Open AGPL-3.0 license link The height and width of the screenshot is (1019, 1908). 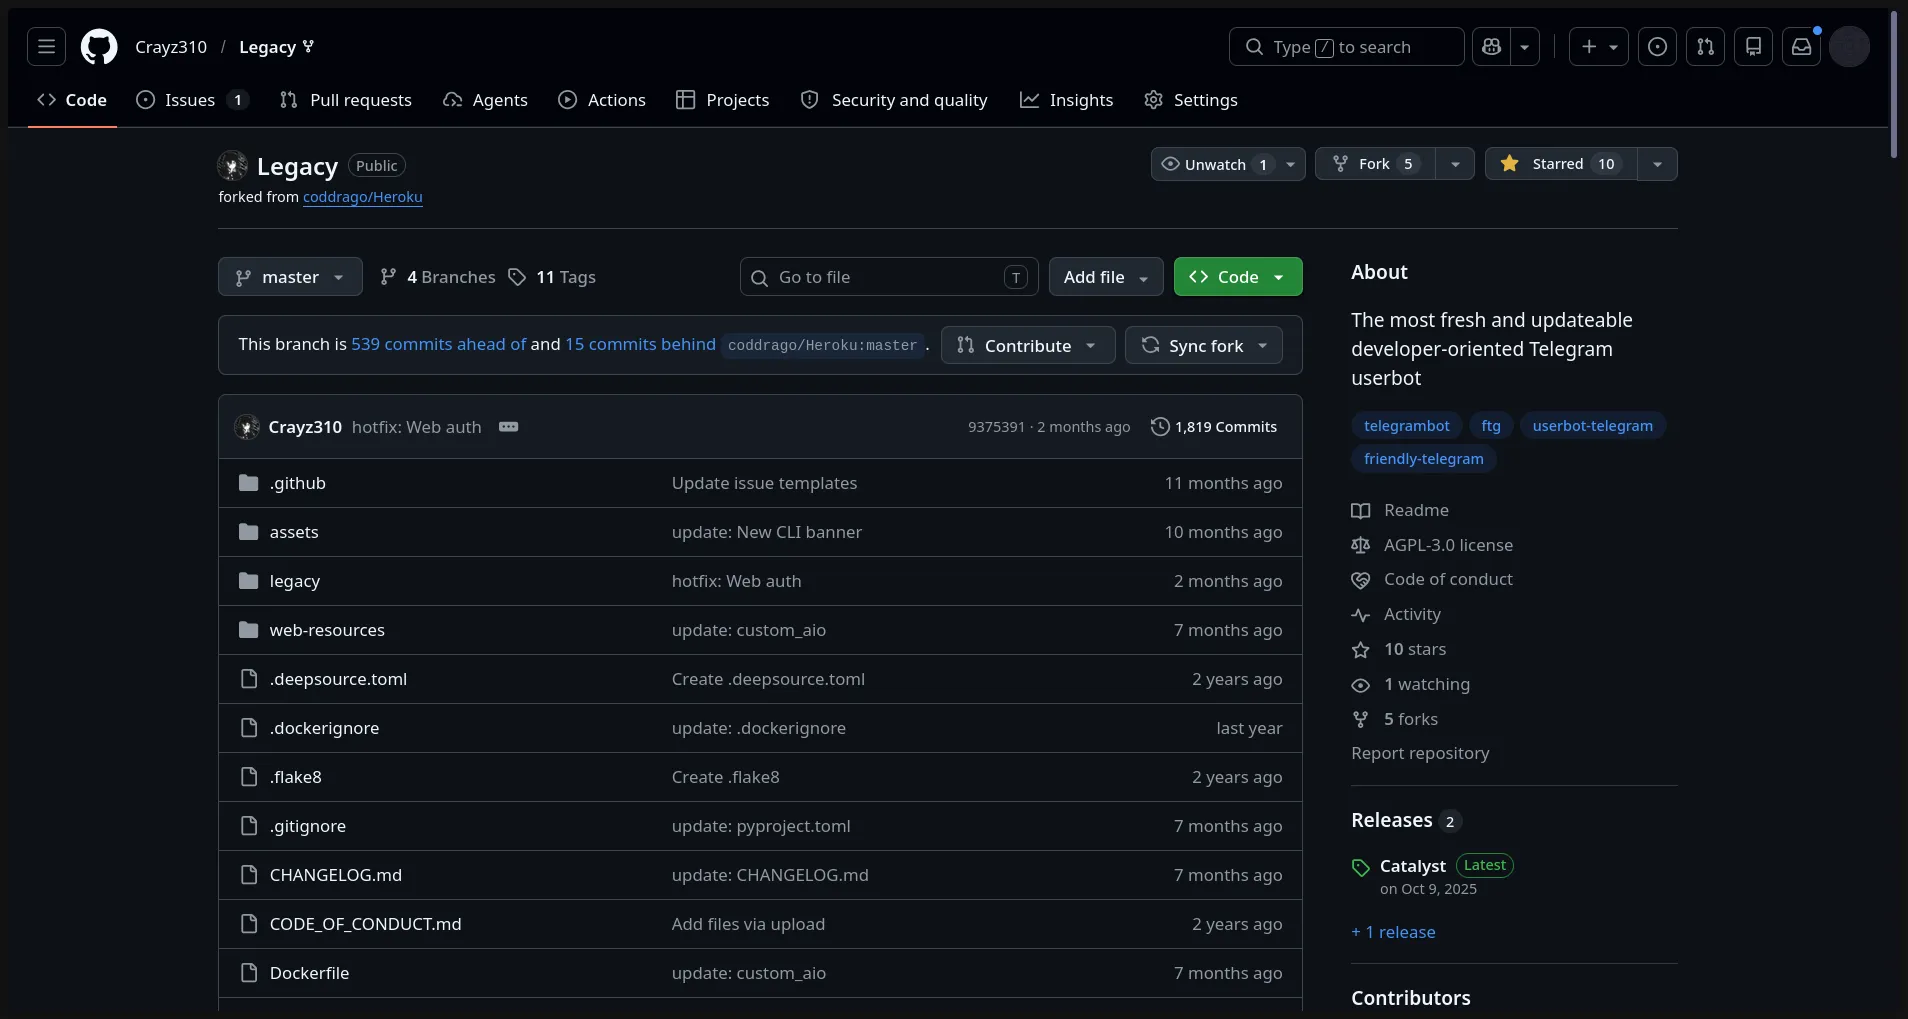click(x=1432, y=545)
